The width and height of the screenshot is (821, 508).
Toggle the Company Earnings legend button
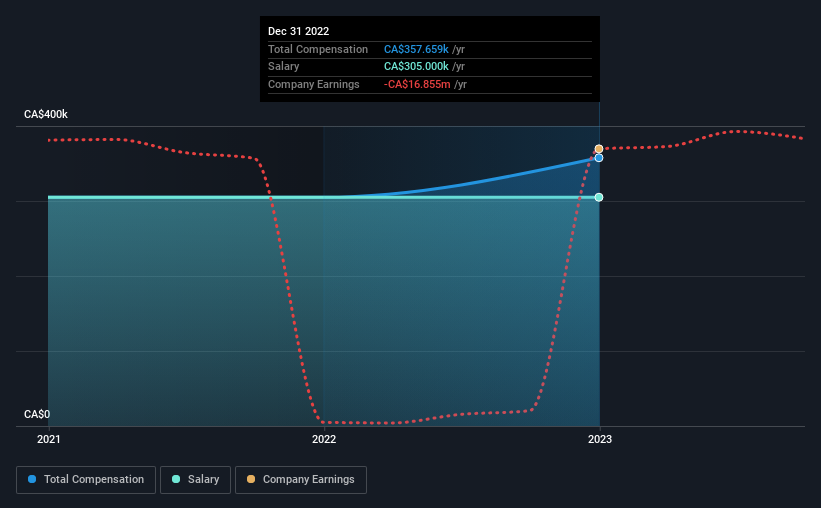click(301, 480)
